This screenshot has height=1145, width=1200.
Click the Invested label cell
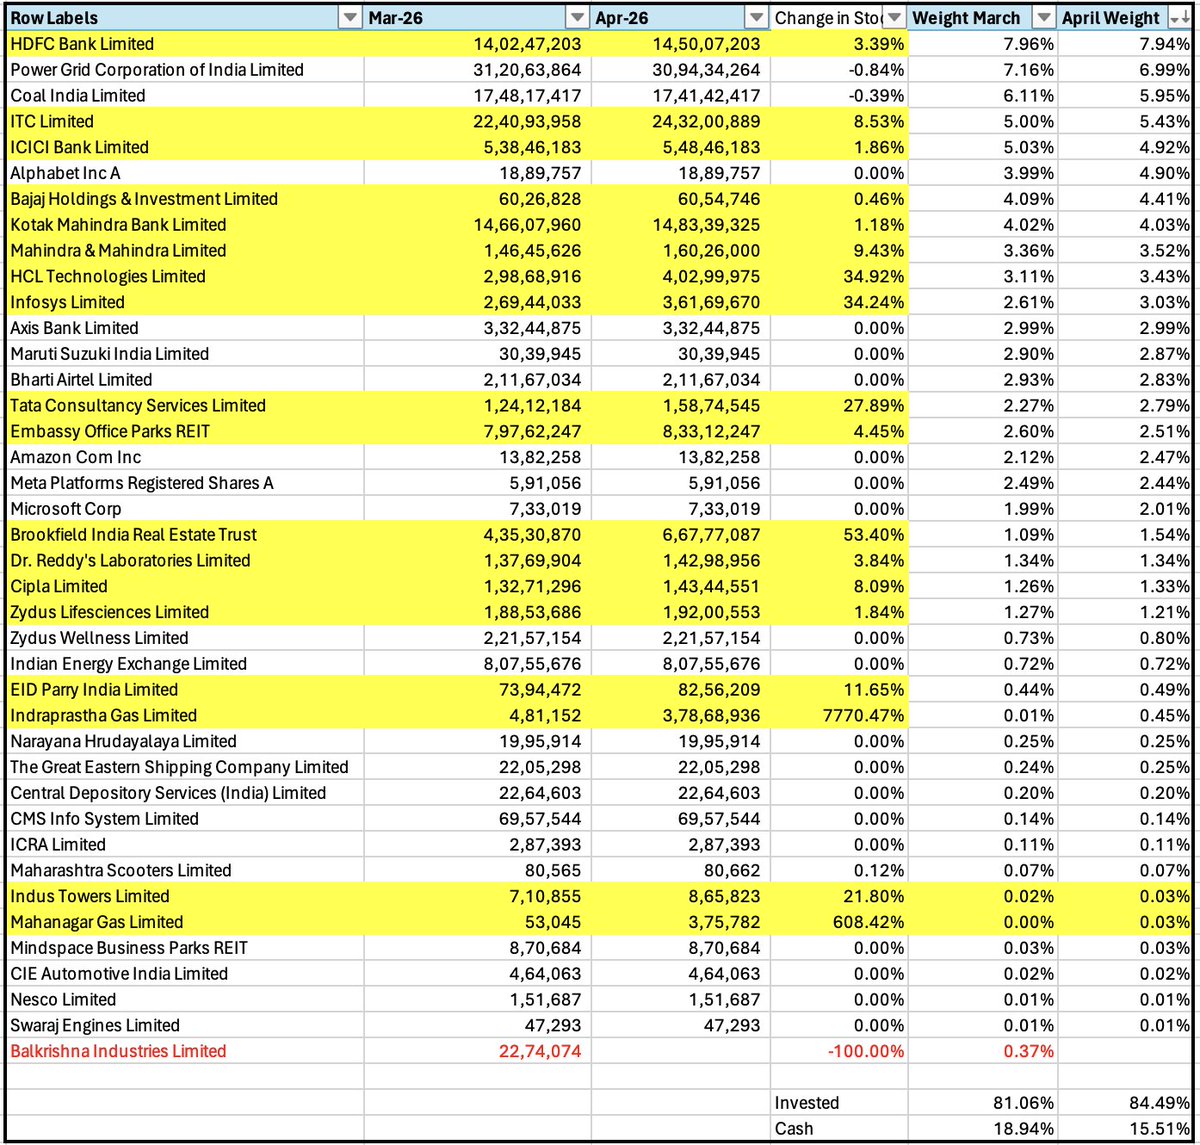point(840,1103)
